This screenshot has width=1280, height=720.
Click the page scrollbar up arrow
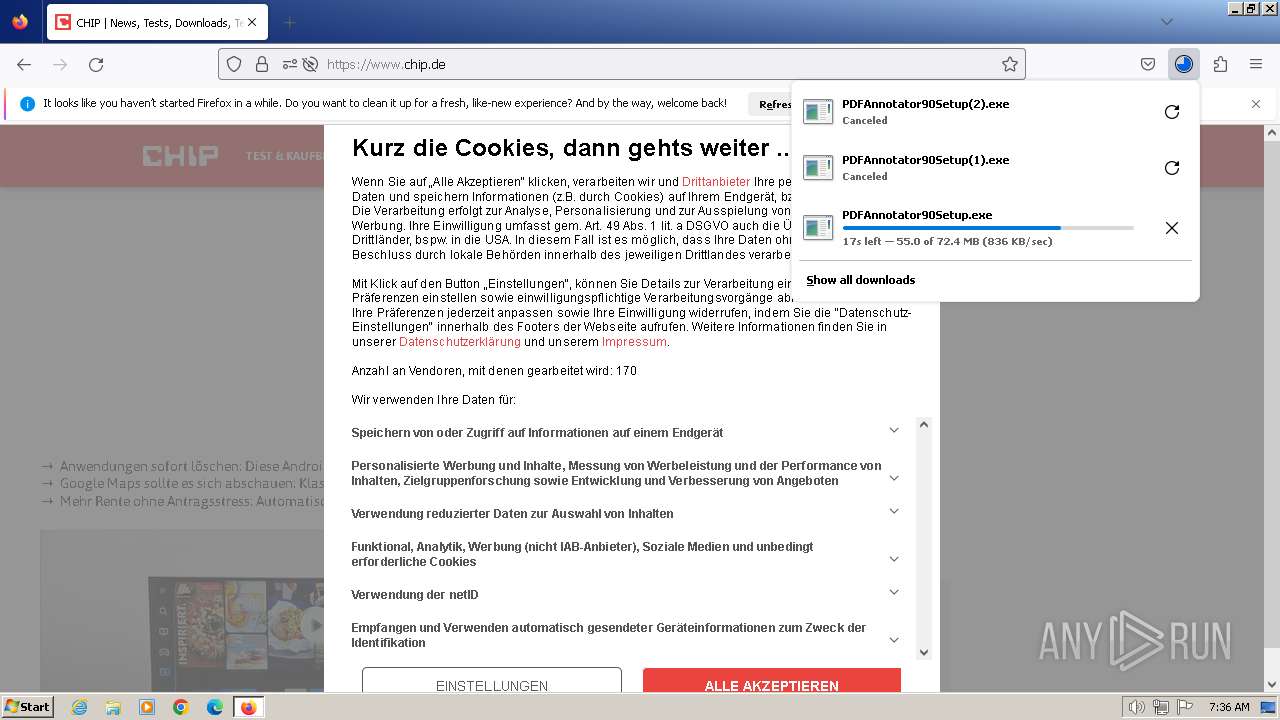point(1272,132)
